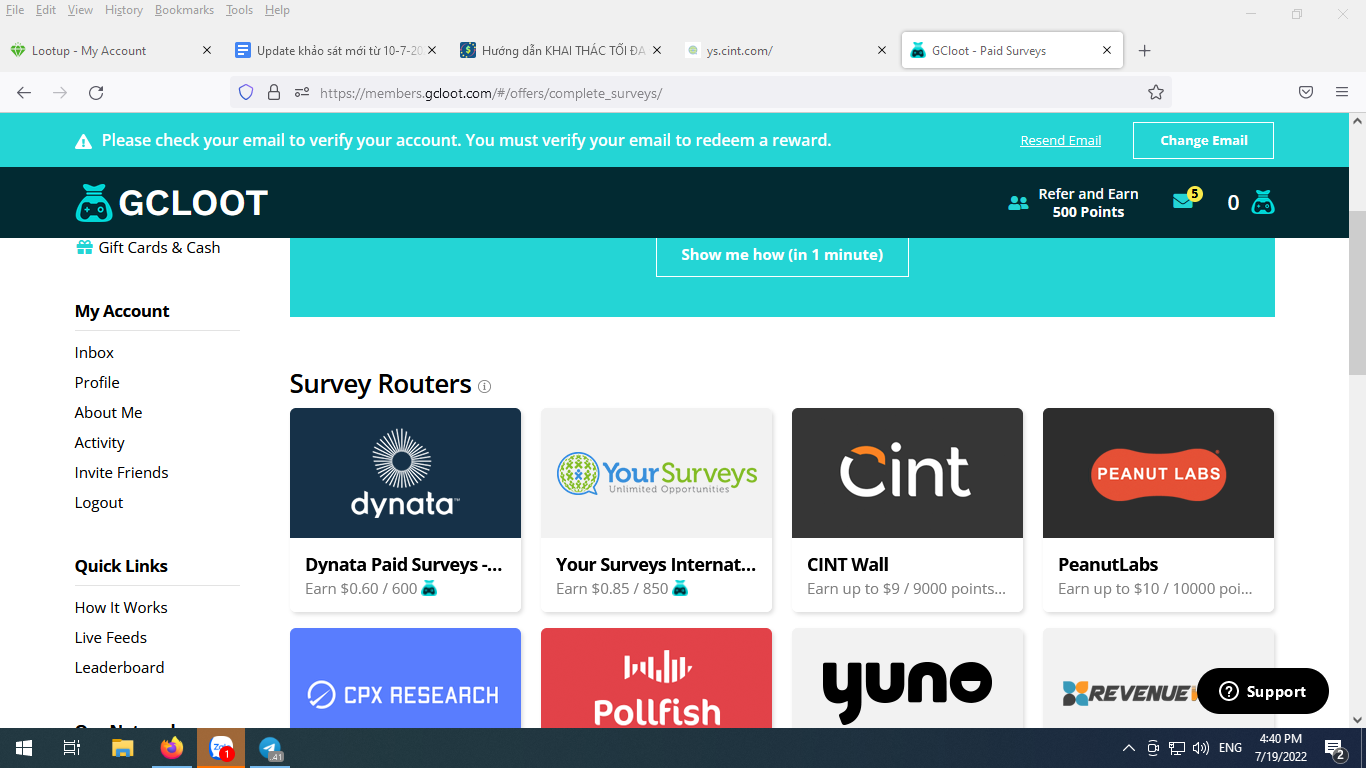Close the ys.cint.com tab

(882, 51)
